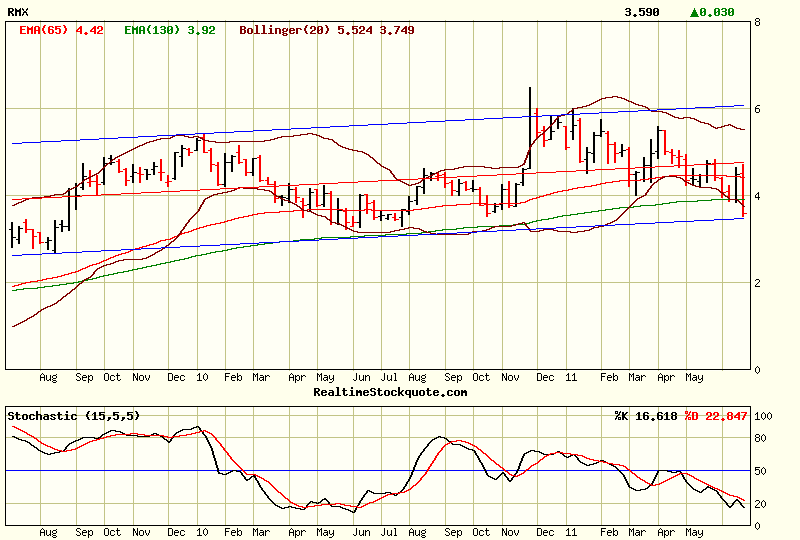Click the 80 label on stochastic axis
The height and width of the screenshot is (540, 800).
[x=761, y=437]
